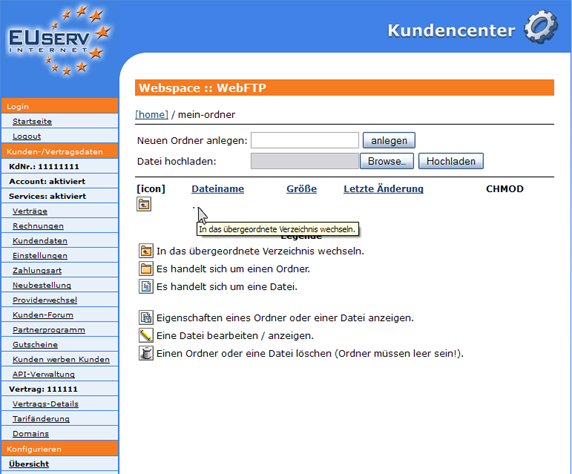Image resolution: width=572 pixels, height=474 pixels.
Task: Click the Webspace :: WebFTP title bar
Action: (344, 88)
